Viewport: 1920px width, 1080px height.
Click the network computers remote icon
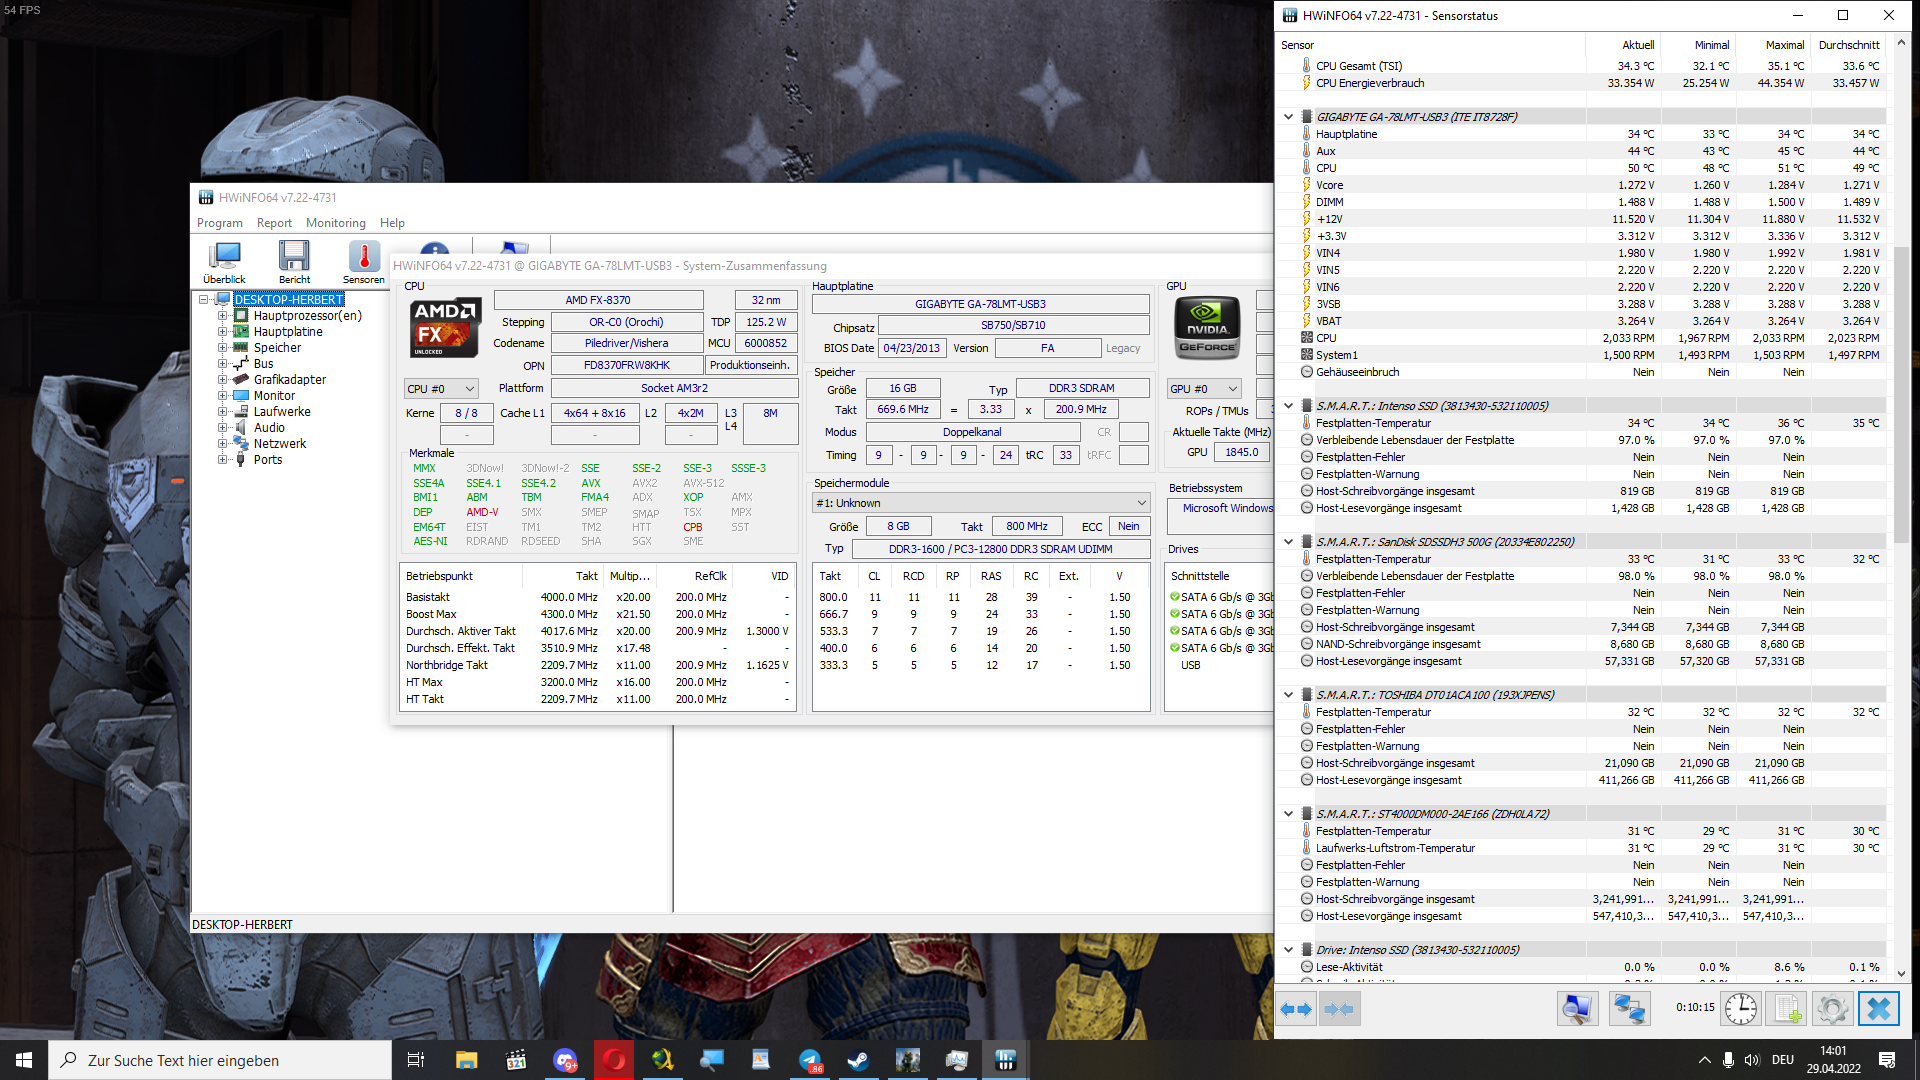[x=1628, y=1009]
